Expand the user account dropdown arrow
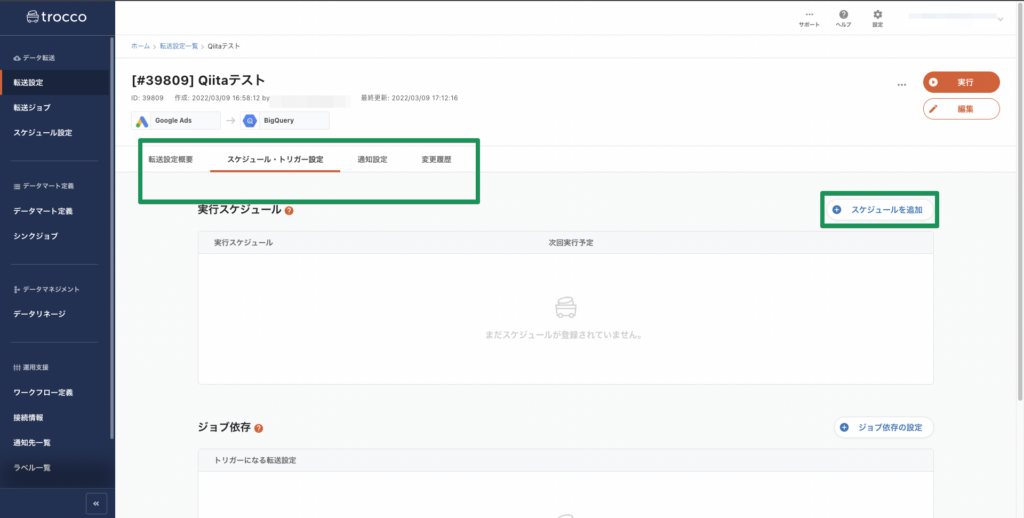 pyautogui.click(x=1000, y=18)
